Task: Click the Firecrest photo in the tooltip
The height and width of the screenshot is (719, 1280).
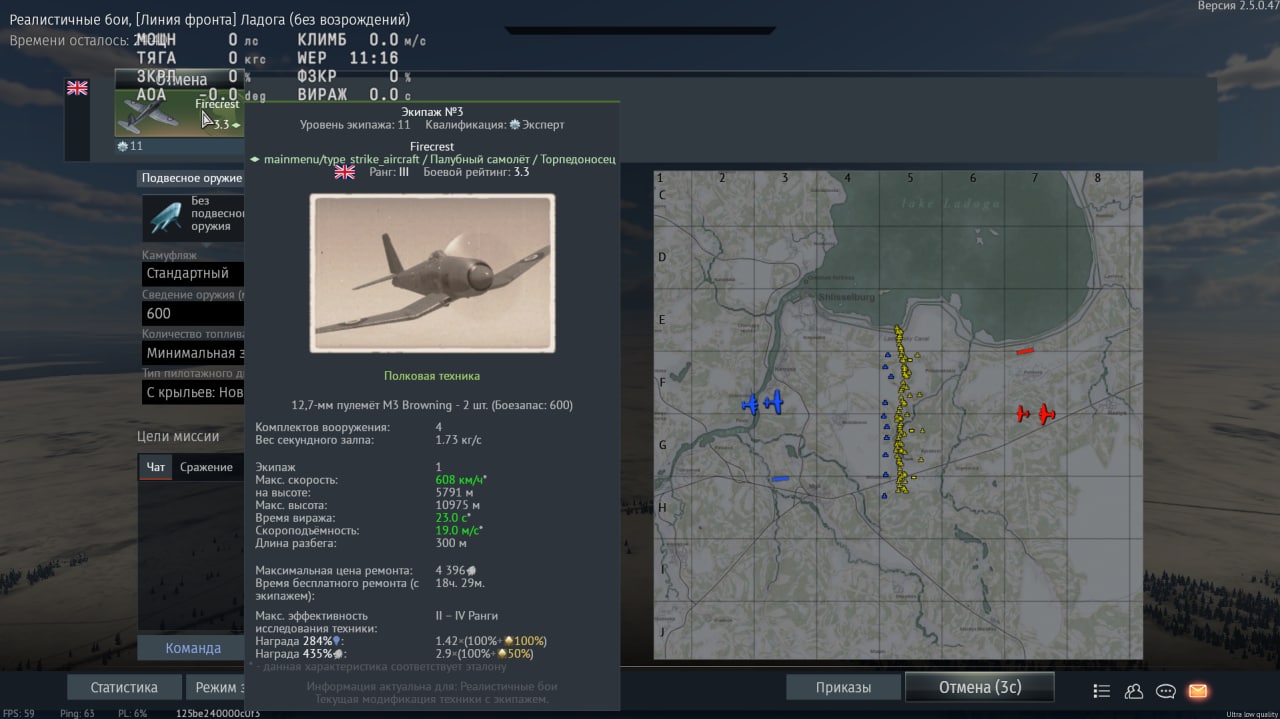Action: (432, 273)
